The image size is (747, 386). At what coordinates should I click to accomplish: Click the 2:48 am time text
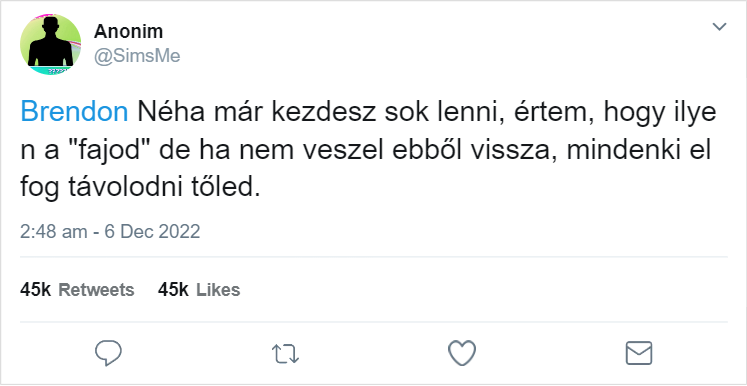coord(54,232)
